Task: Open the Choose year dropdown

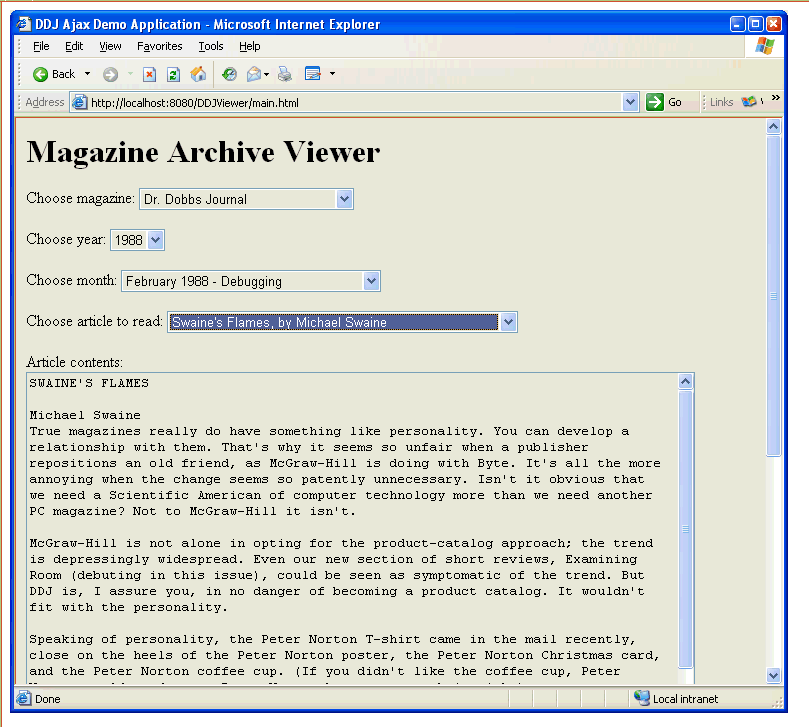Action: tap(155, 240)
